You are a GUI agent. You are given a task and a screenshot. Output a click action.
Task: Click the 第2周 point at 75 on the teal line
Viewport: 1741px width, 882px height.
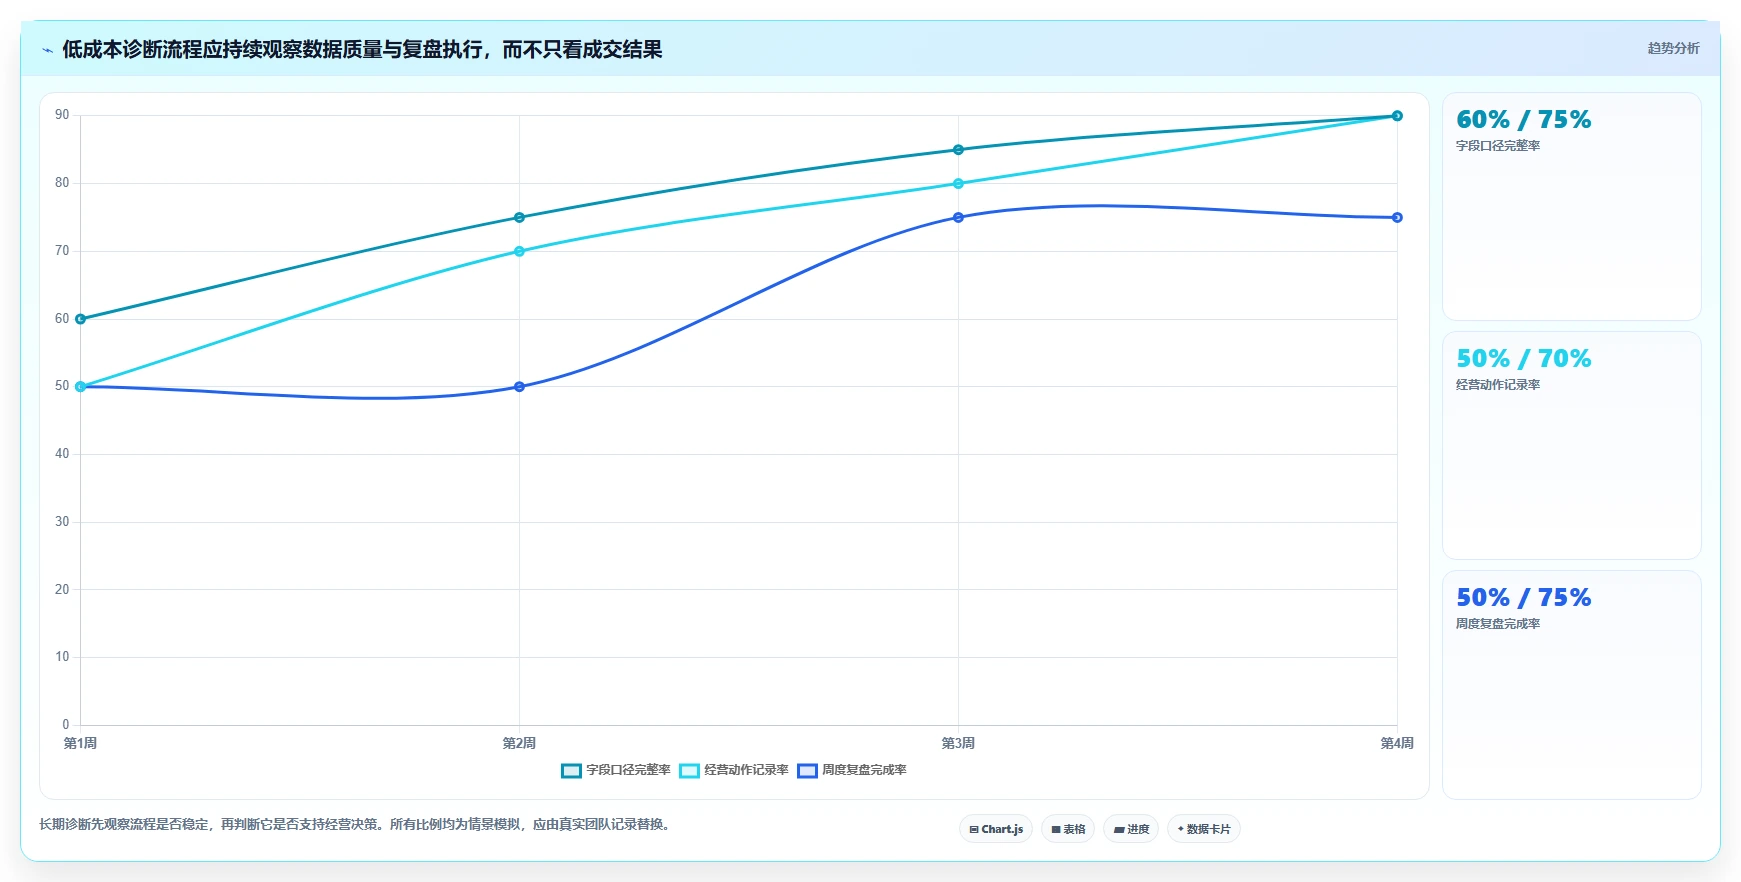coord(519,217)
